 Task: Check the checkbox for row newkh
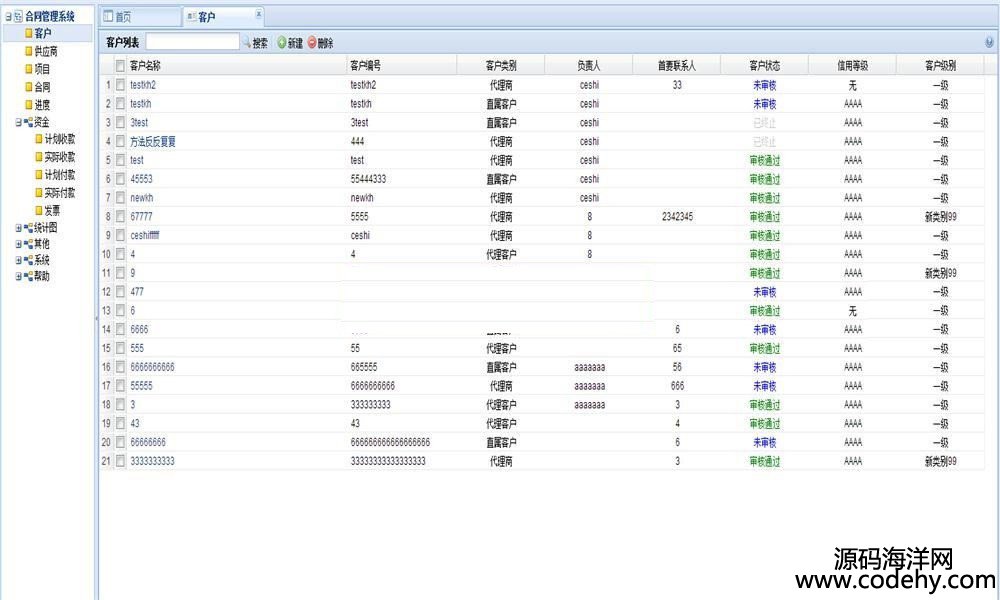tap(120, 198)
